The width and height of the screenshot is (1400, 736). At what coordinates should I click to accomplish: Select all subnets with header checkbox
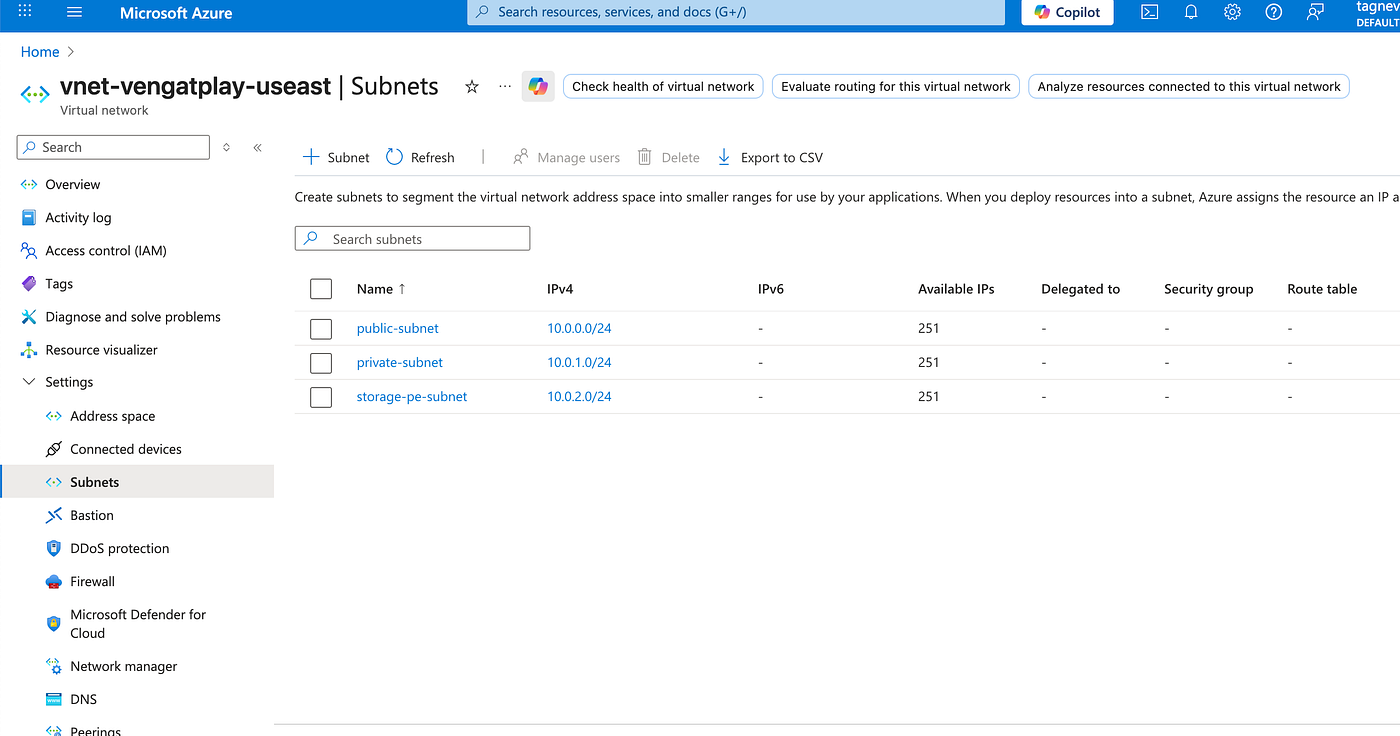[x=321, y=289]
